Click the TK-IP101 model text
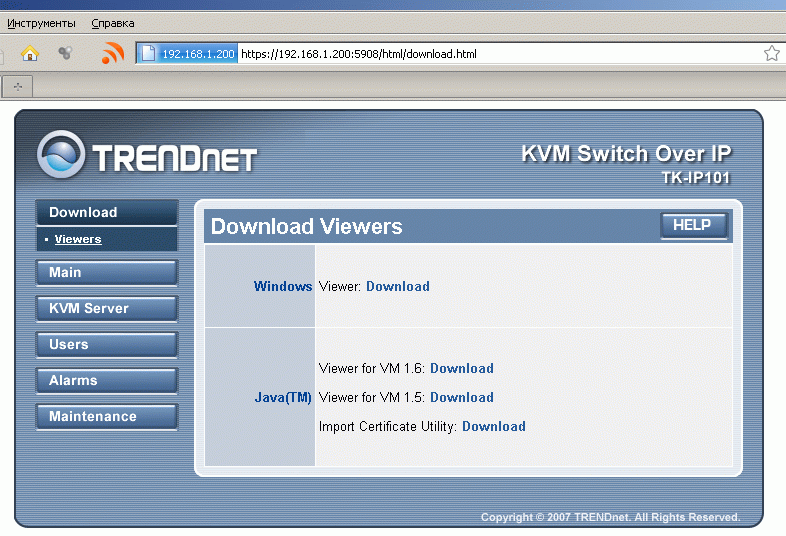The height and width of the screenshot is (536, 786). [696, 178]
